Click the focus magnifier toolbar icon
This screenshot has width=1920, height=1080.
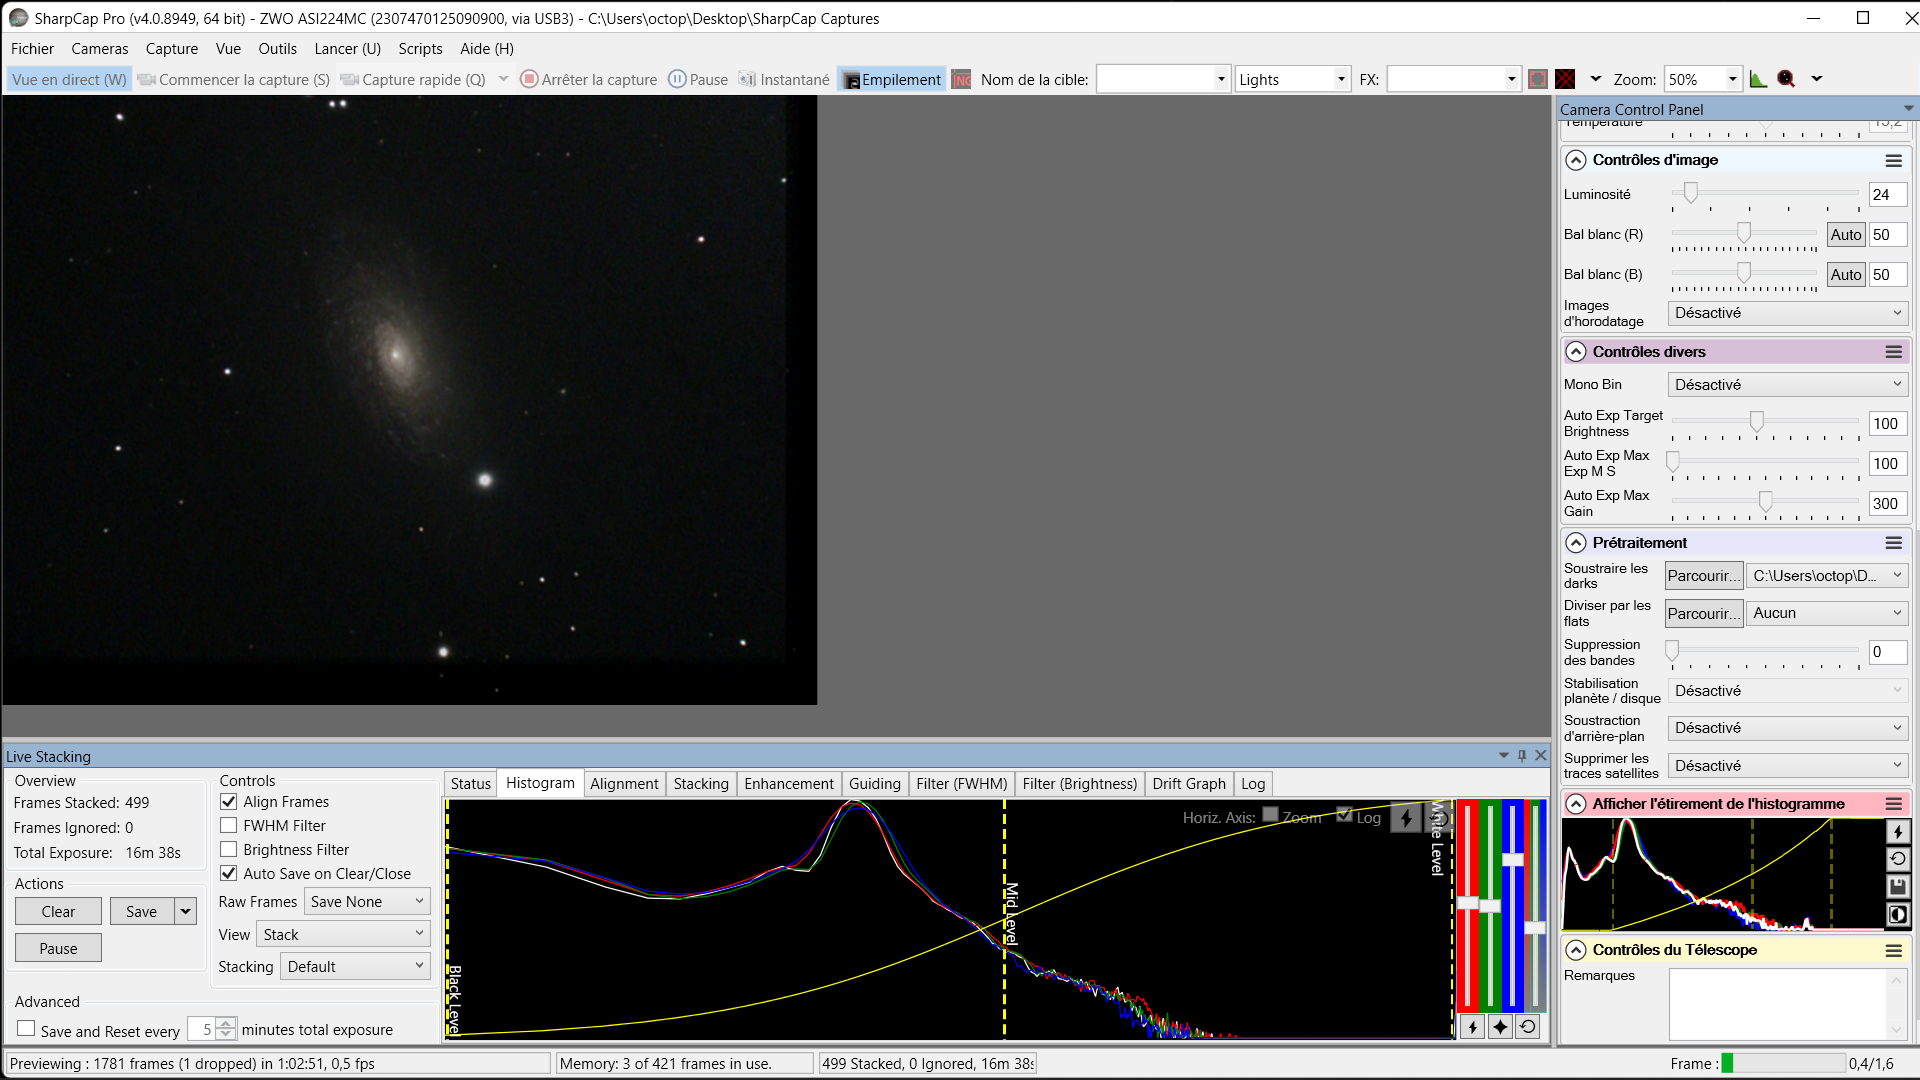(1786, 79)
